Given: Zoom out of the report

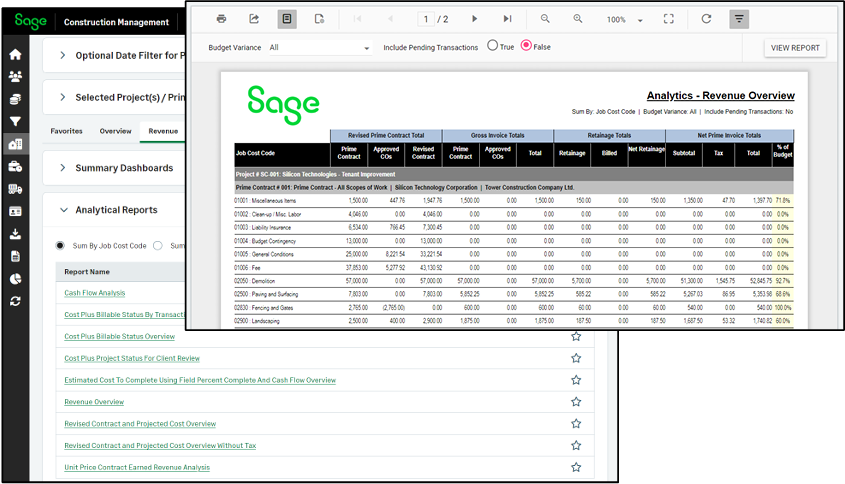Looking at the screenshot, I should pyautogui.click(x=545, y=19).
